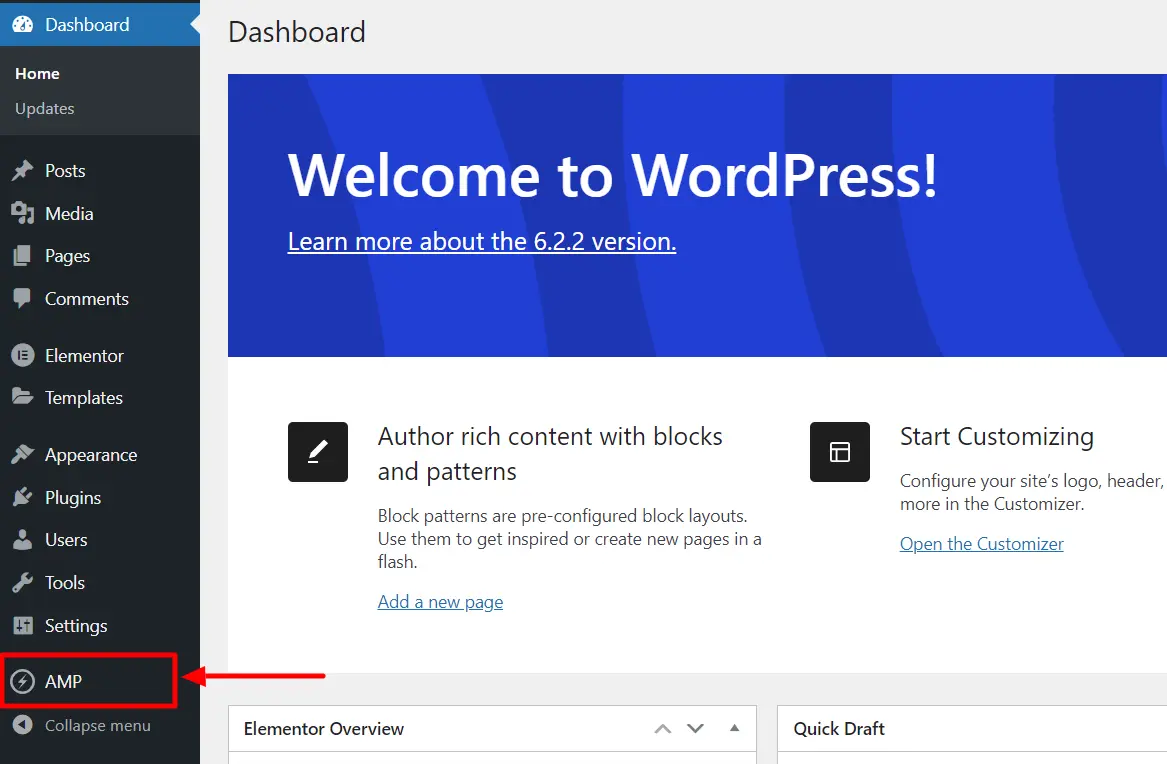Click the layout customizer icon tile
Viewport: 1167px width, 764px height.
coord(840,452)
